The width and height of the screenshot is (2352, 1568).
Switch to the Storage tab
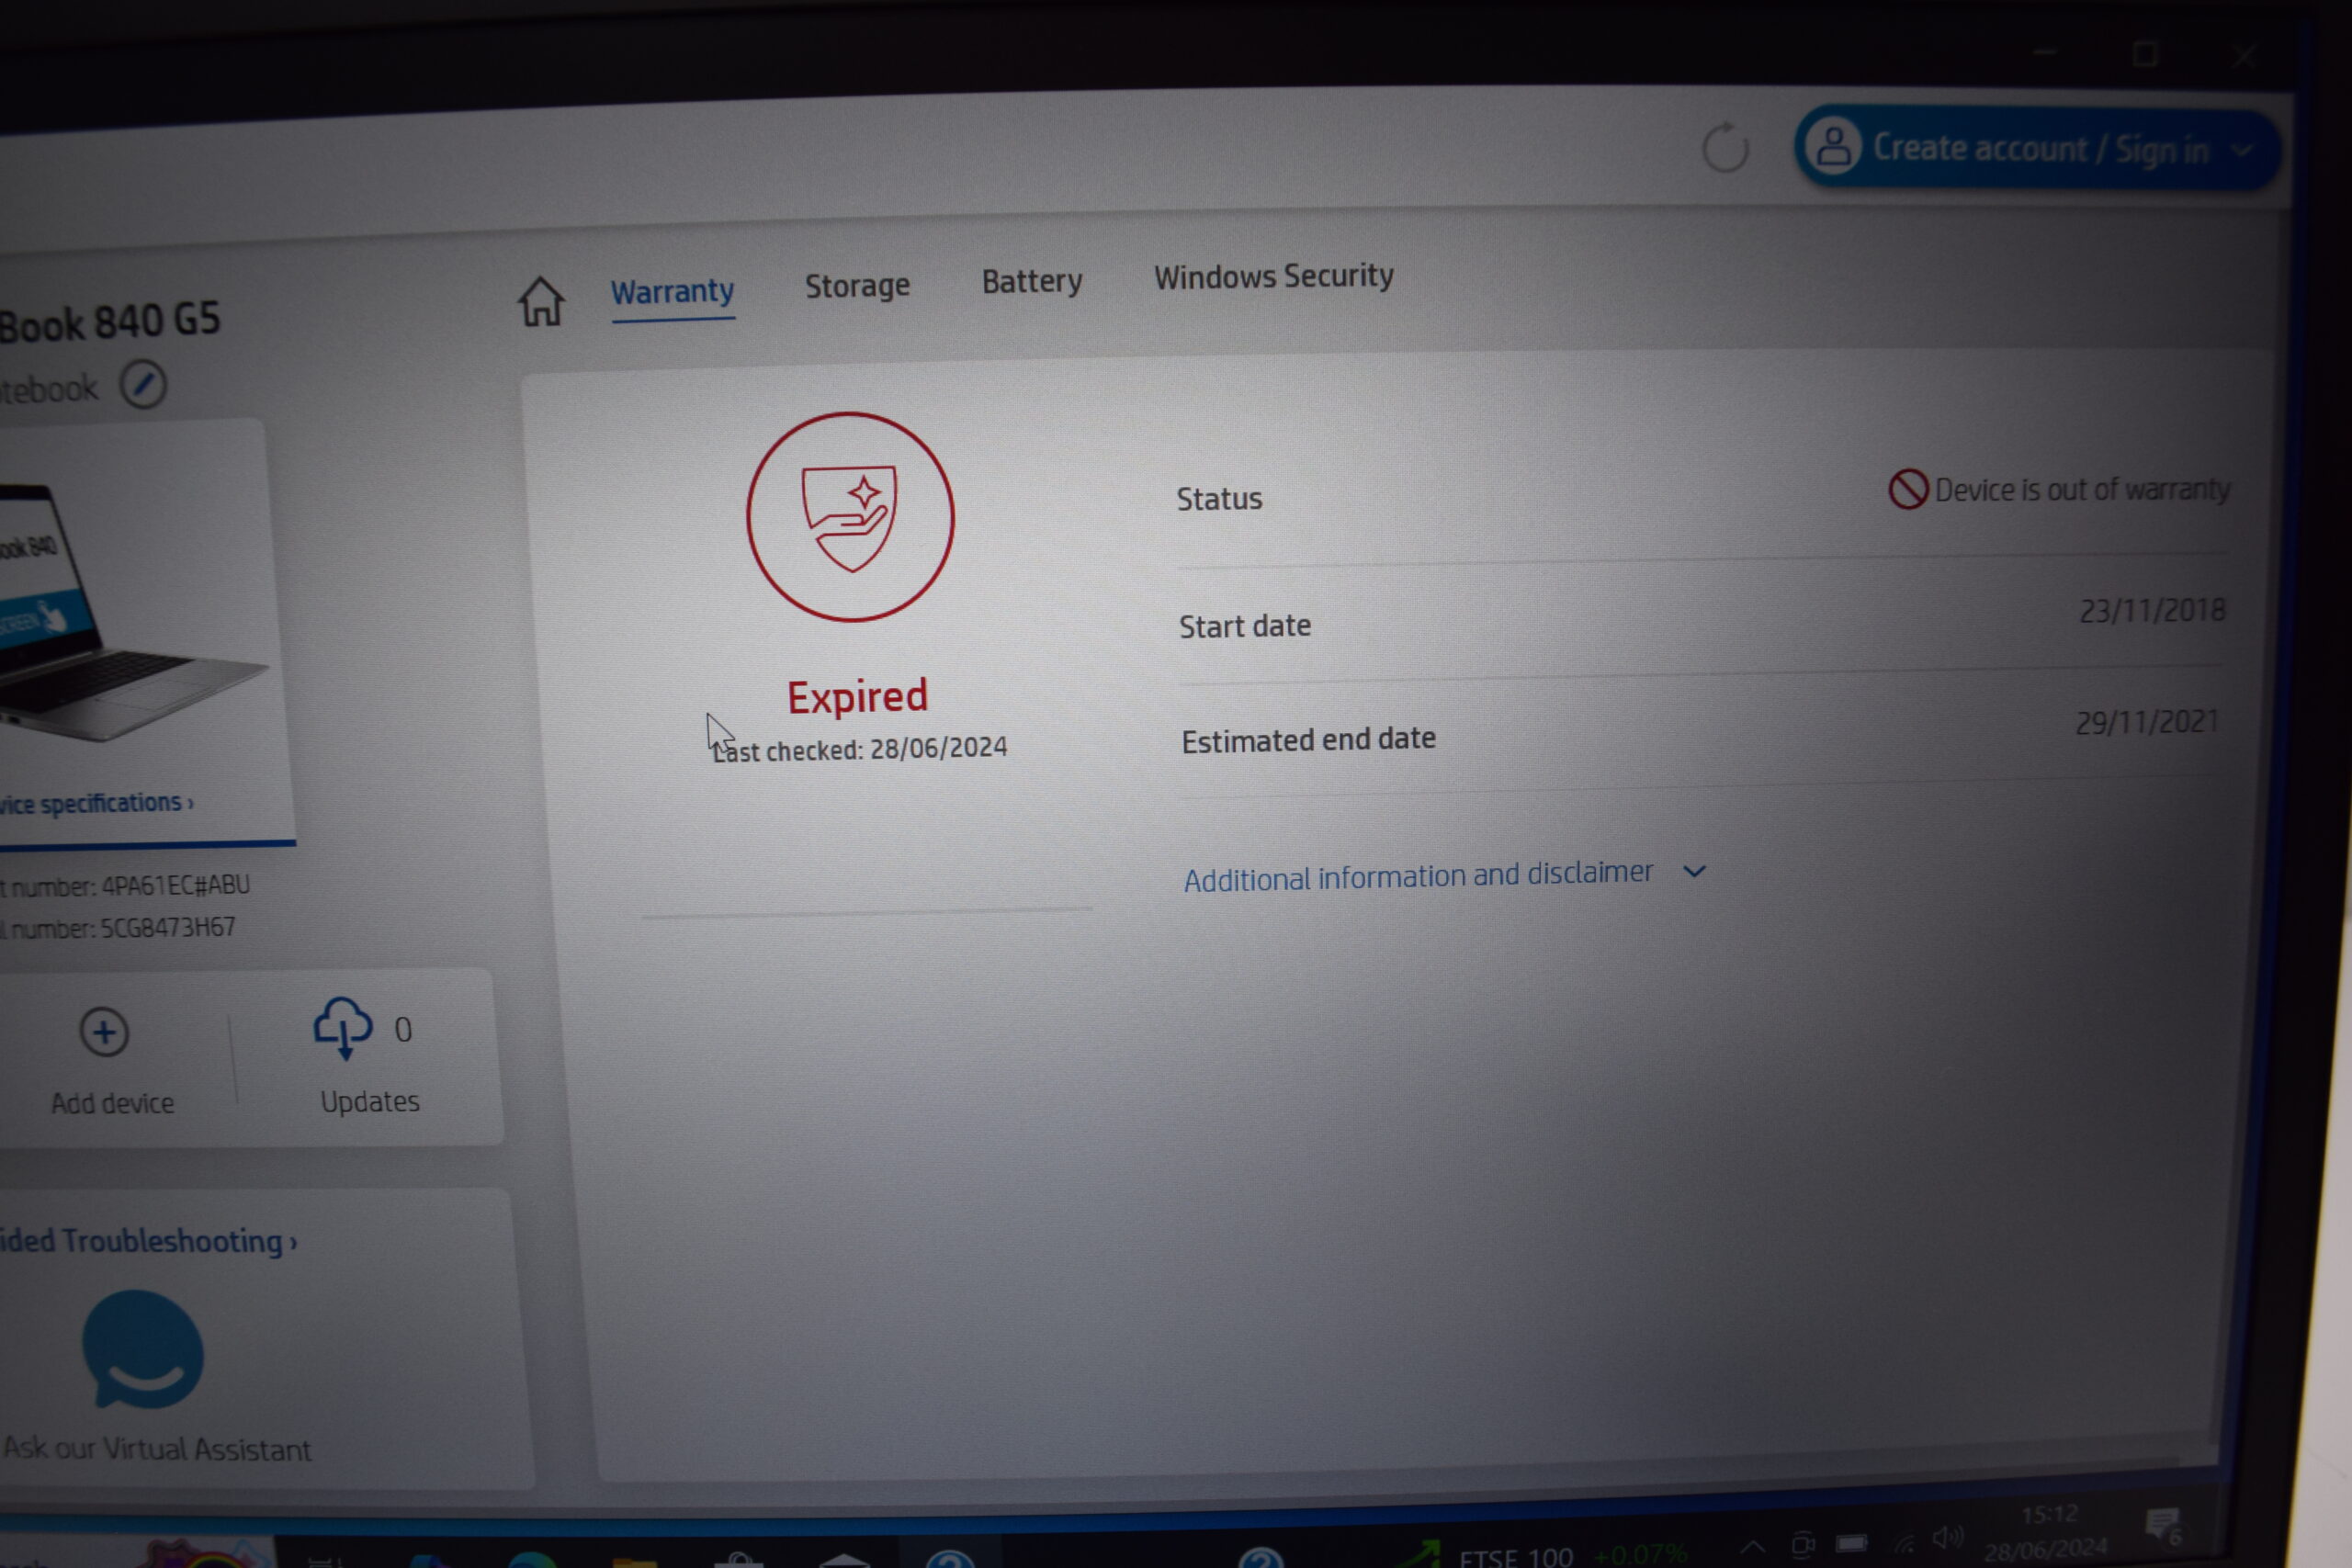tap(857, 286)
